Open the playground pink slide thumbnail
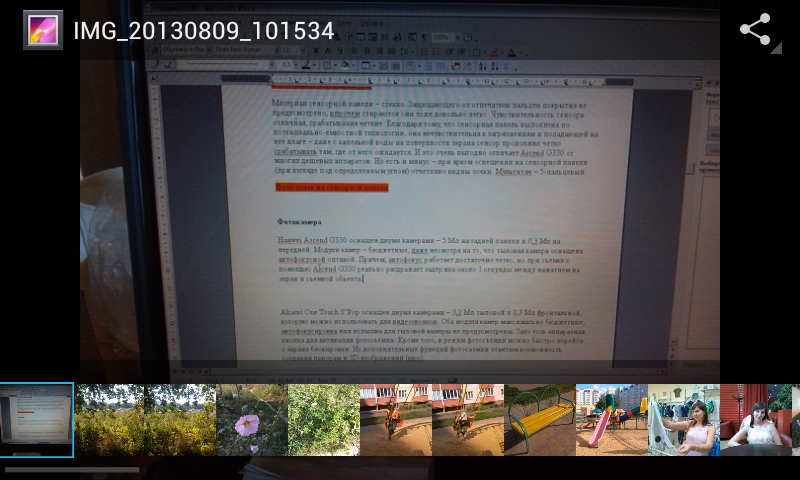 pos(612,420)
